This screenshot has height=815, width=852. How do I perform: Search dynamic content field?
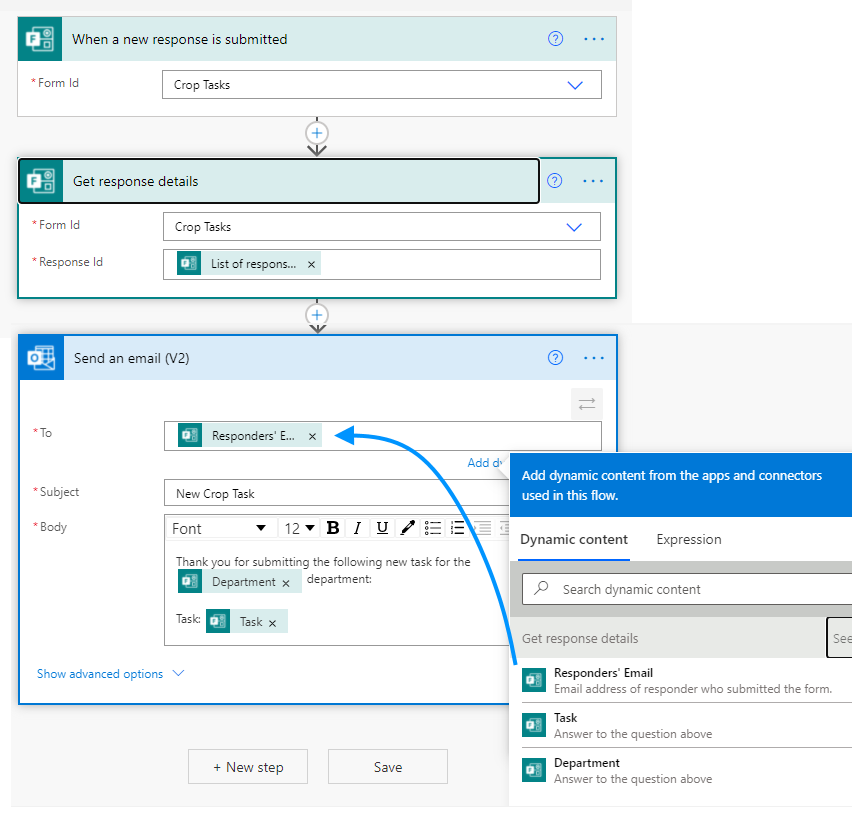tap(687, 589)
